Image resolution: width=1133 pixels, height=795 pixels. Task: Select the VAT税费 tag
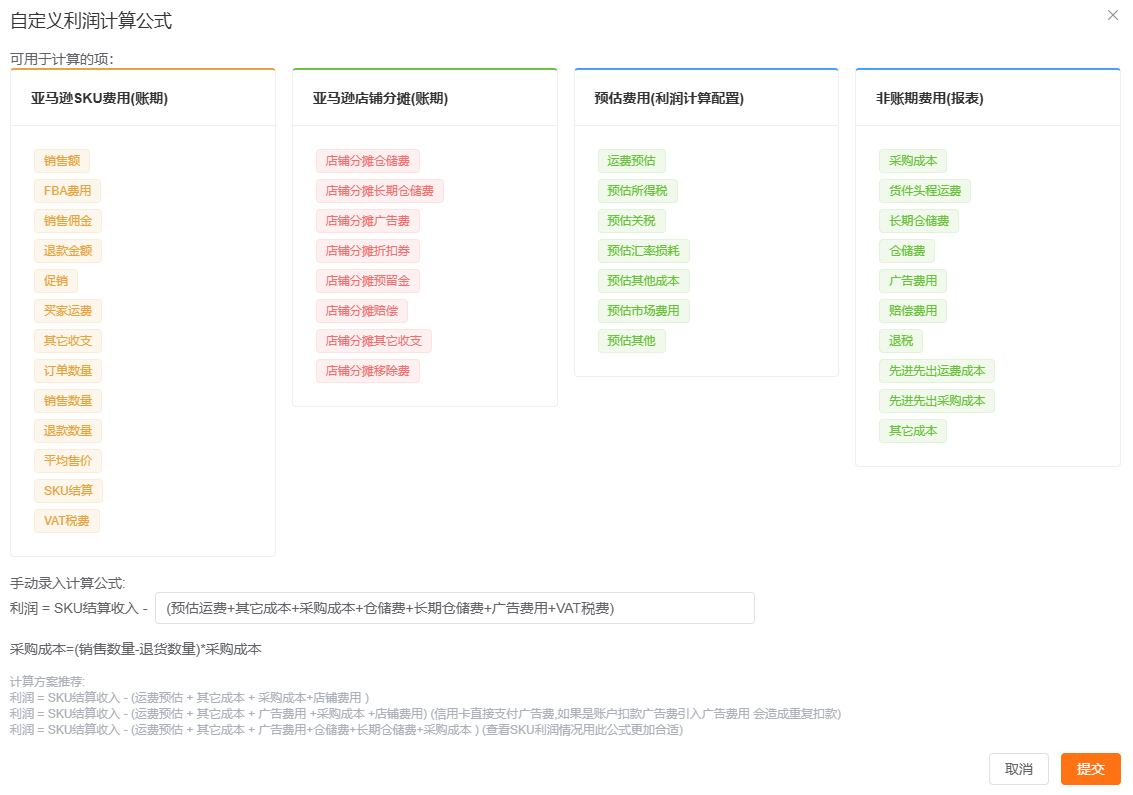(x=67, y=521)
